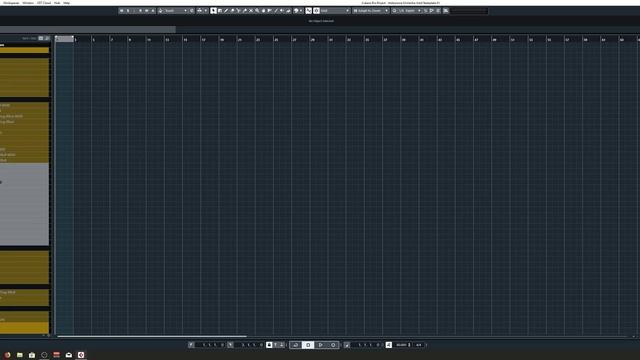Select the Glue tool in toolbar

point(244,11)
